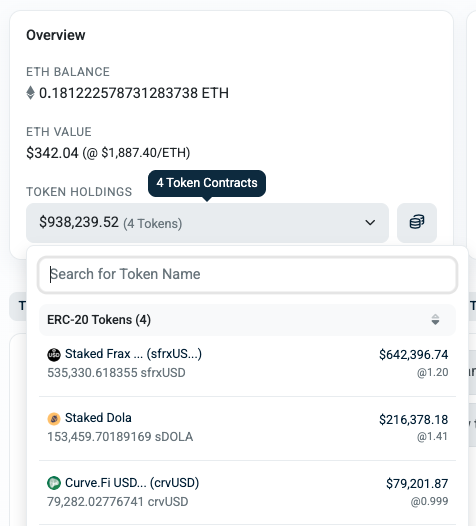Click the 4 Token Contracts tooltip
The image size is (476, 526).
[207, 183]
